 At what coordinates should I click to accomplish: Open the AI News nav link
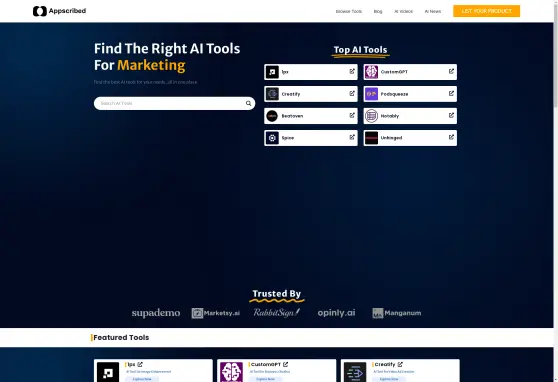click(x=433, y=11)
